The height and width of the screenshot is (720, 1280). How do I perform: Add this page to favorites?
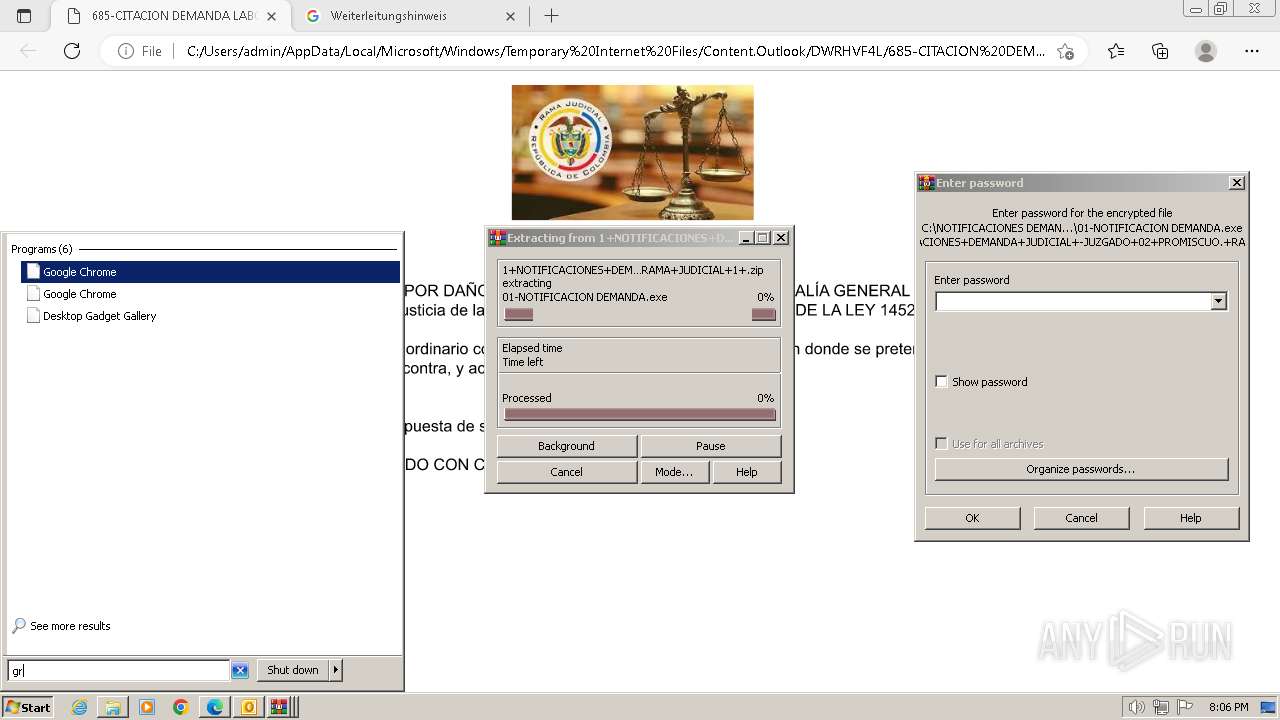point(1065,51)
